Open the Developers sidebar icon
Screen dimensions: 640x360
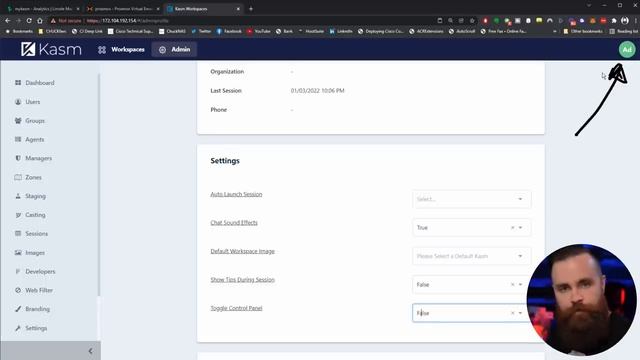point(18,271)
